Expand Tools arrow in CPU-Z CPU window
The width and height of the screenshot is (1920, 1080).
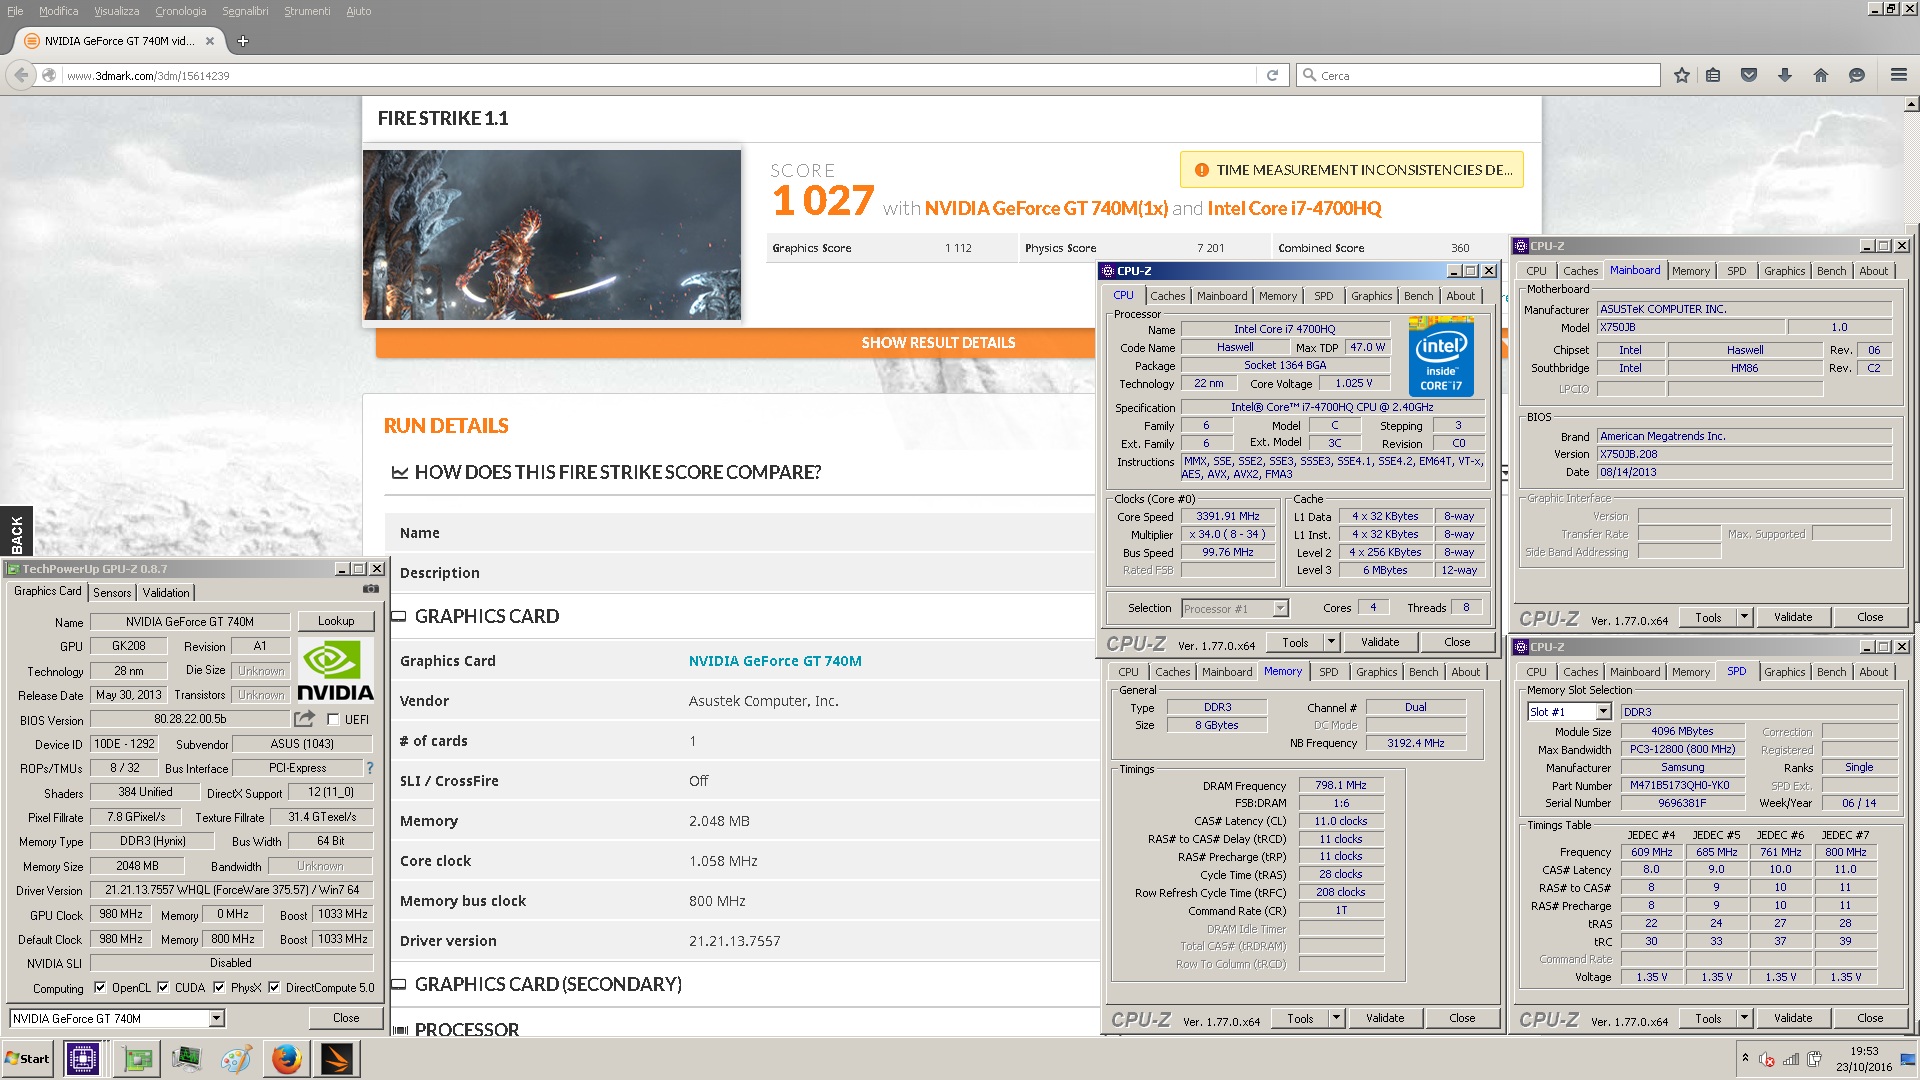pyautogui.click(x=1331, y=642)
